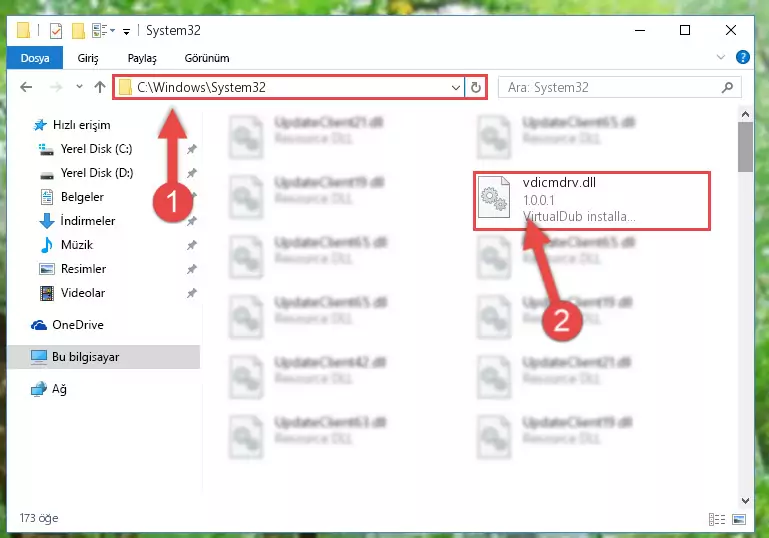Select Bu bilgisayar in the navigation pane

coord(85,357)
